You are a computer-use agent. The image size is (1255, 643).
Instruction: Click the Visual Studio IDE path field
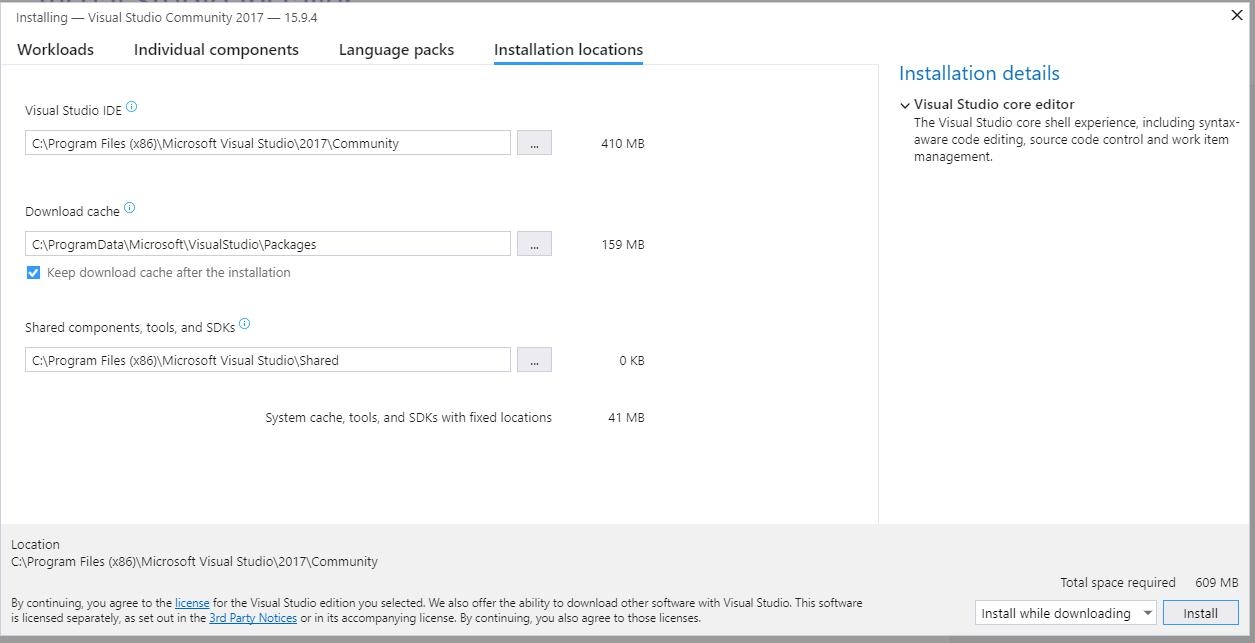pos(267,143)
